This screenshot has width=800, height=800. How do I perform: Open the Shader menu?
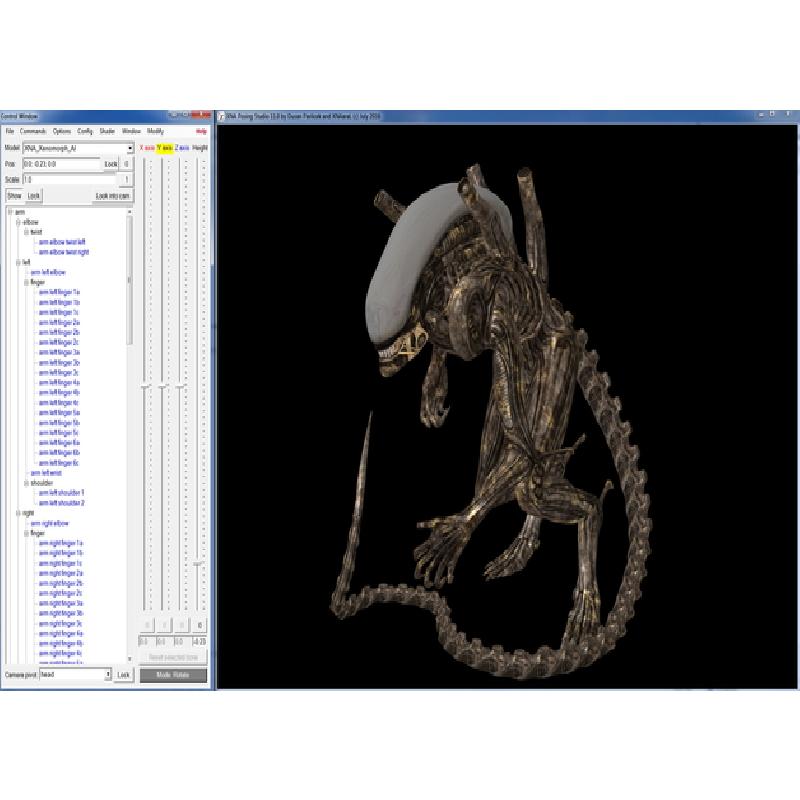pyautogui.click(x=107, y=131)
